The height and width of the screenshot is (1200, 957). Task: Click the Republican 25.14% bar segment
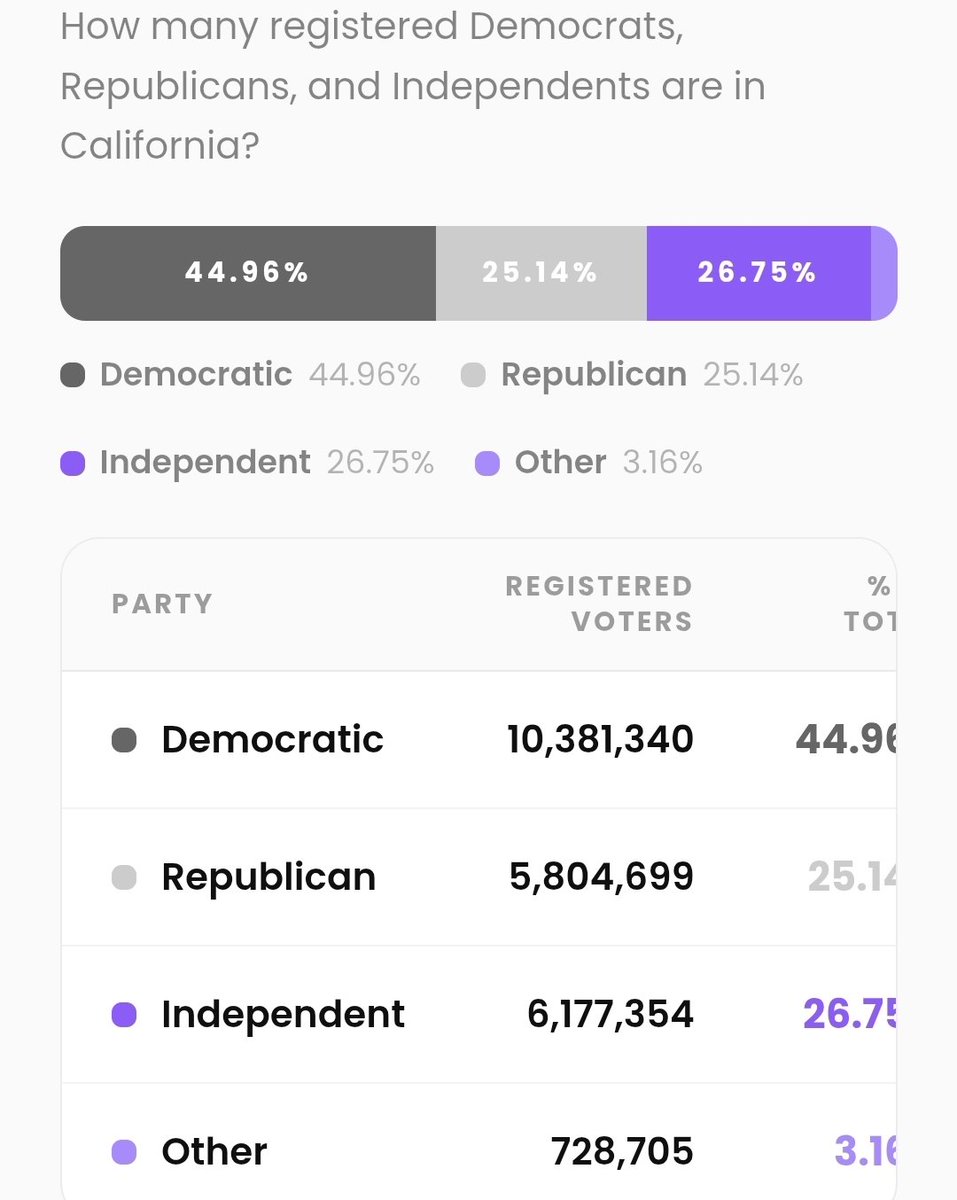coord(541,273)
